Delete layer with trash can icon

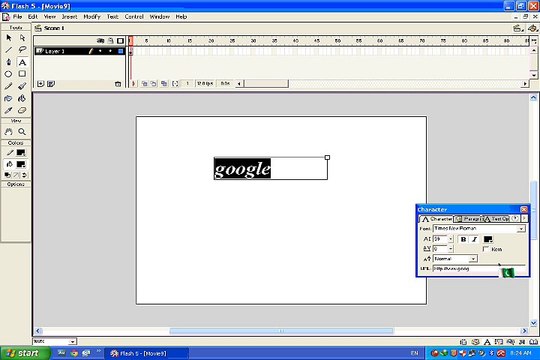pos(118,84)
